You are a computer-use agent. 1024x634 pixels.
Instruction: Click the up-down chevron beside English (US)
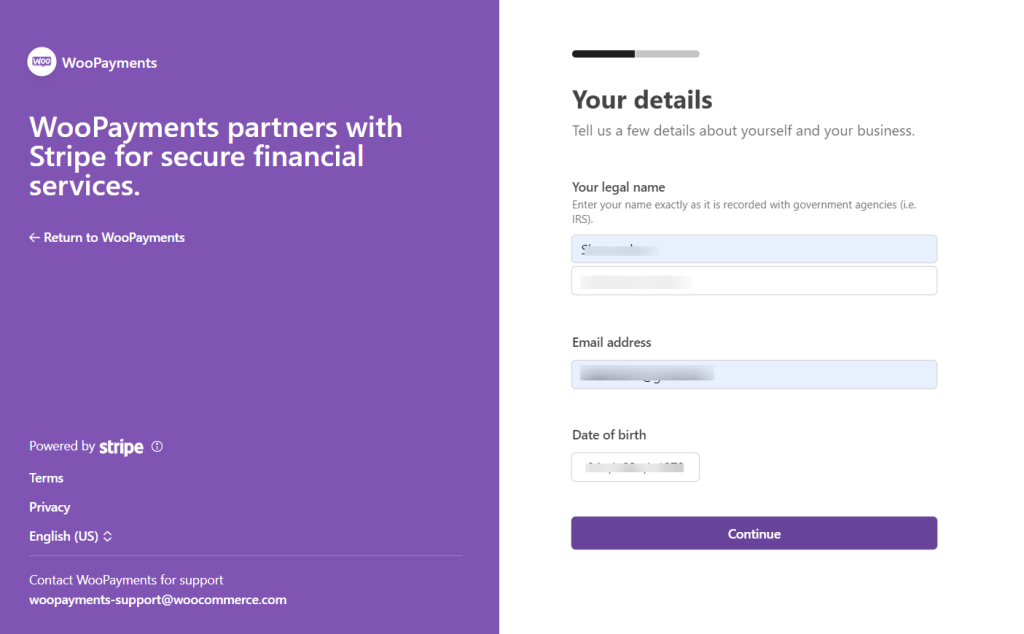point(108,537)
